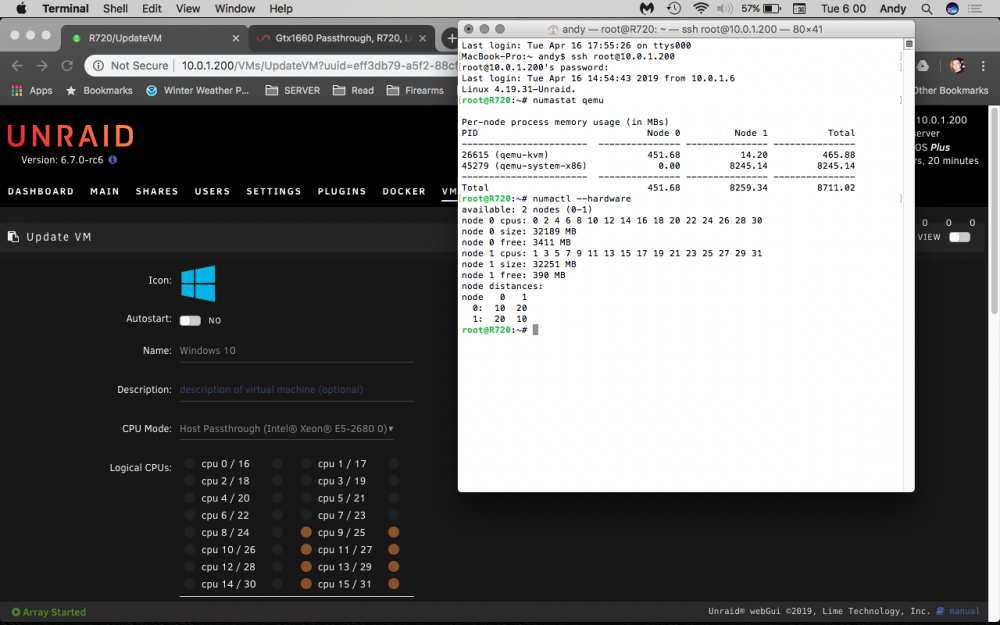The image size is (1000, 625).
Task: Click the VM Name input field
Action: [297, 351]
